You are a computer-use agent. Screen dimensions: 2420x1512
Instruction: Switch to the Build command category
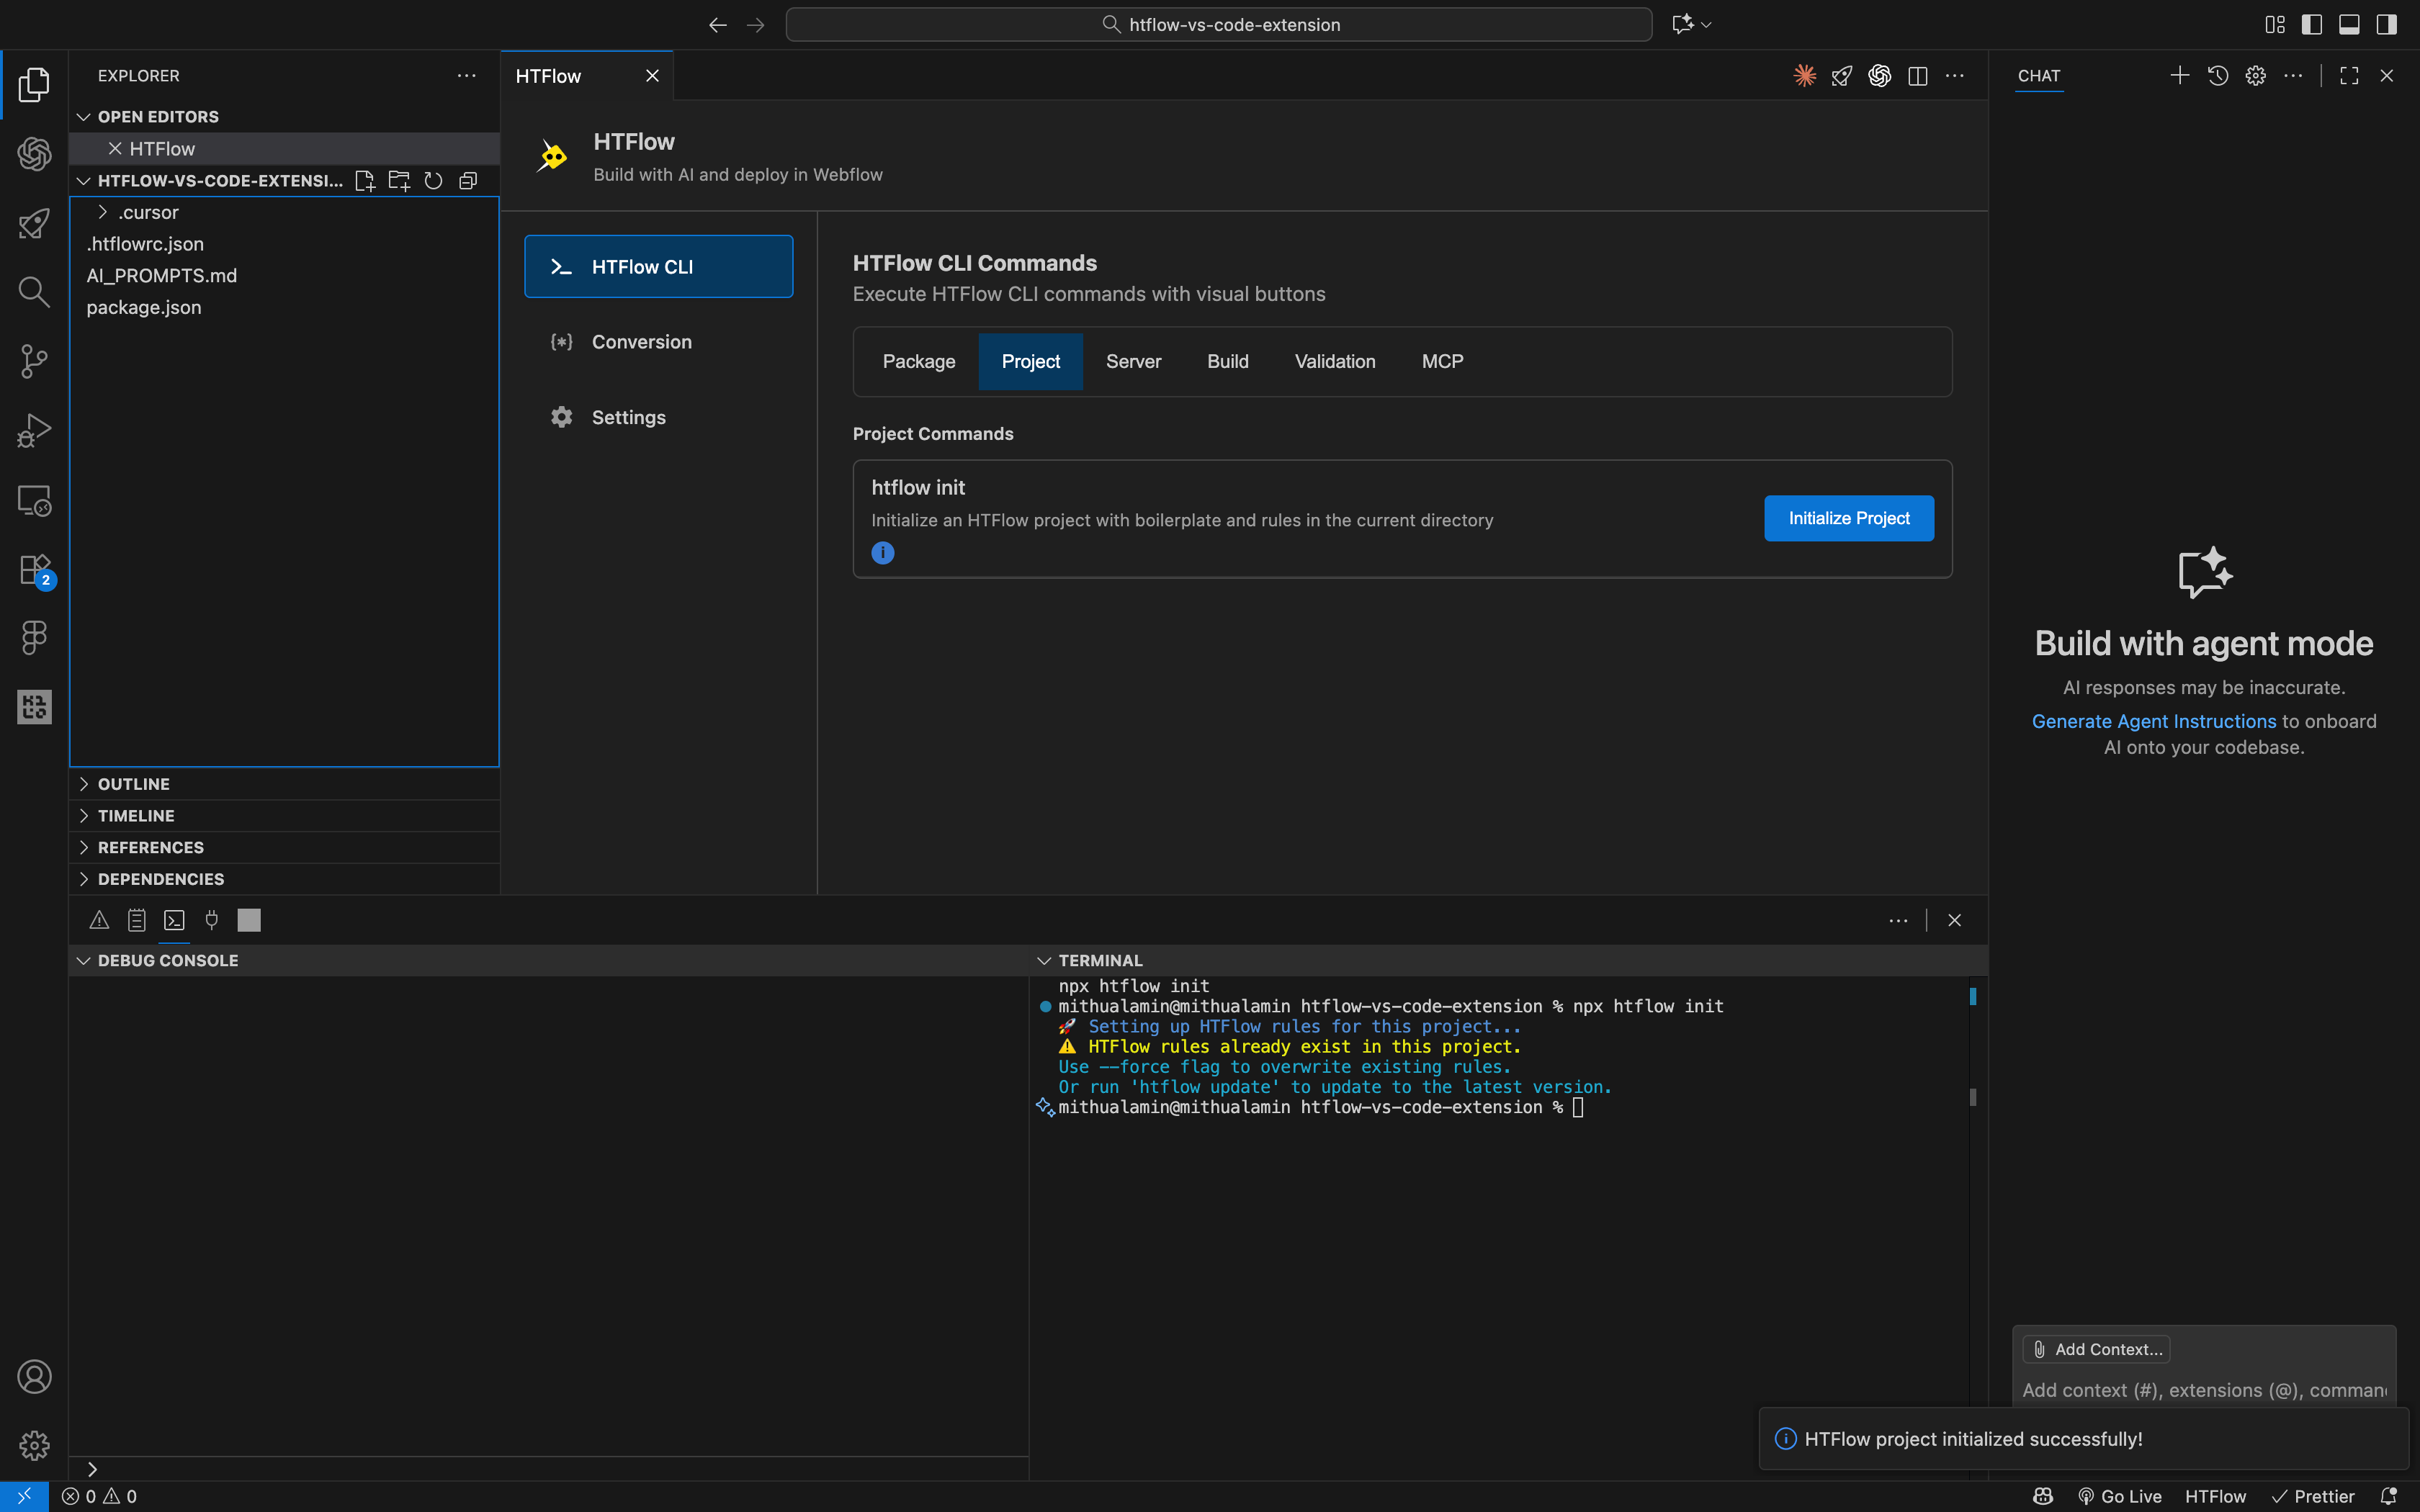pyautogui.click(x=1227, y=361)
